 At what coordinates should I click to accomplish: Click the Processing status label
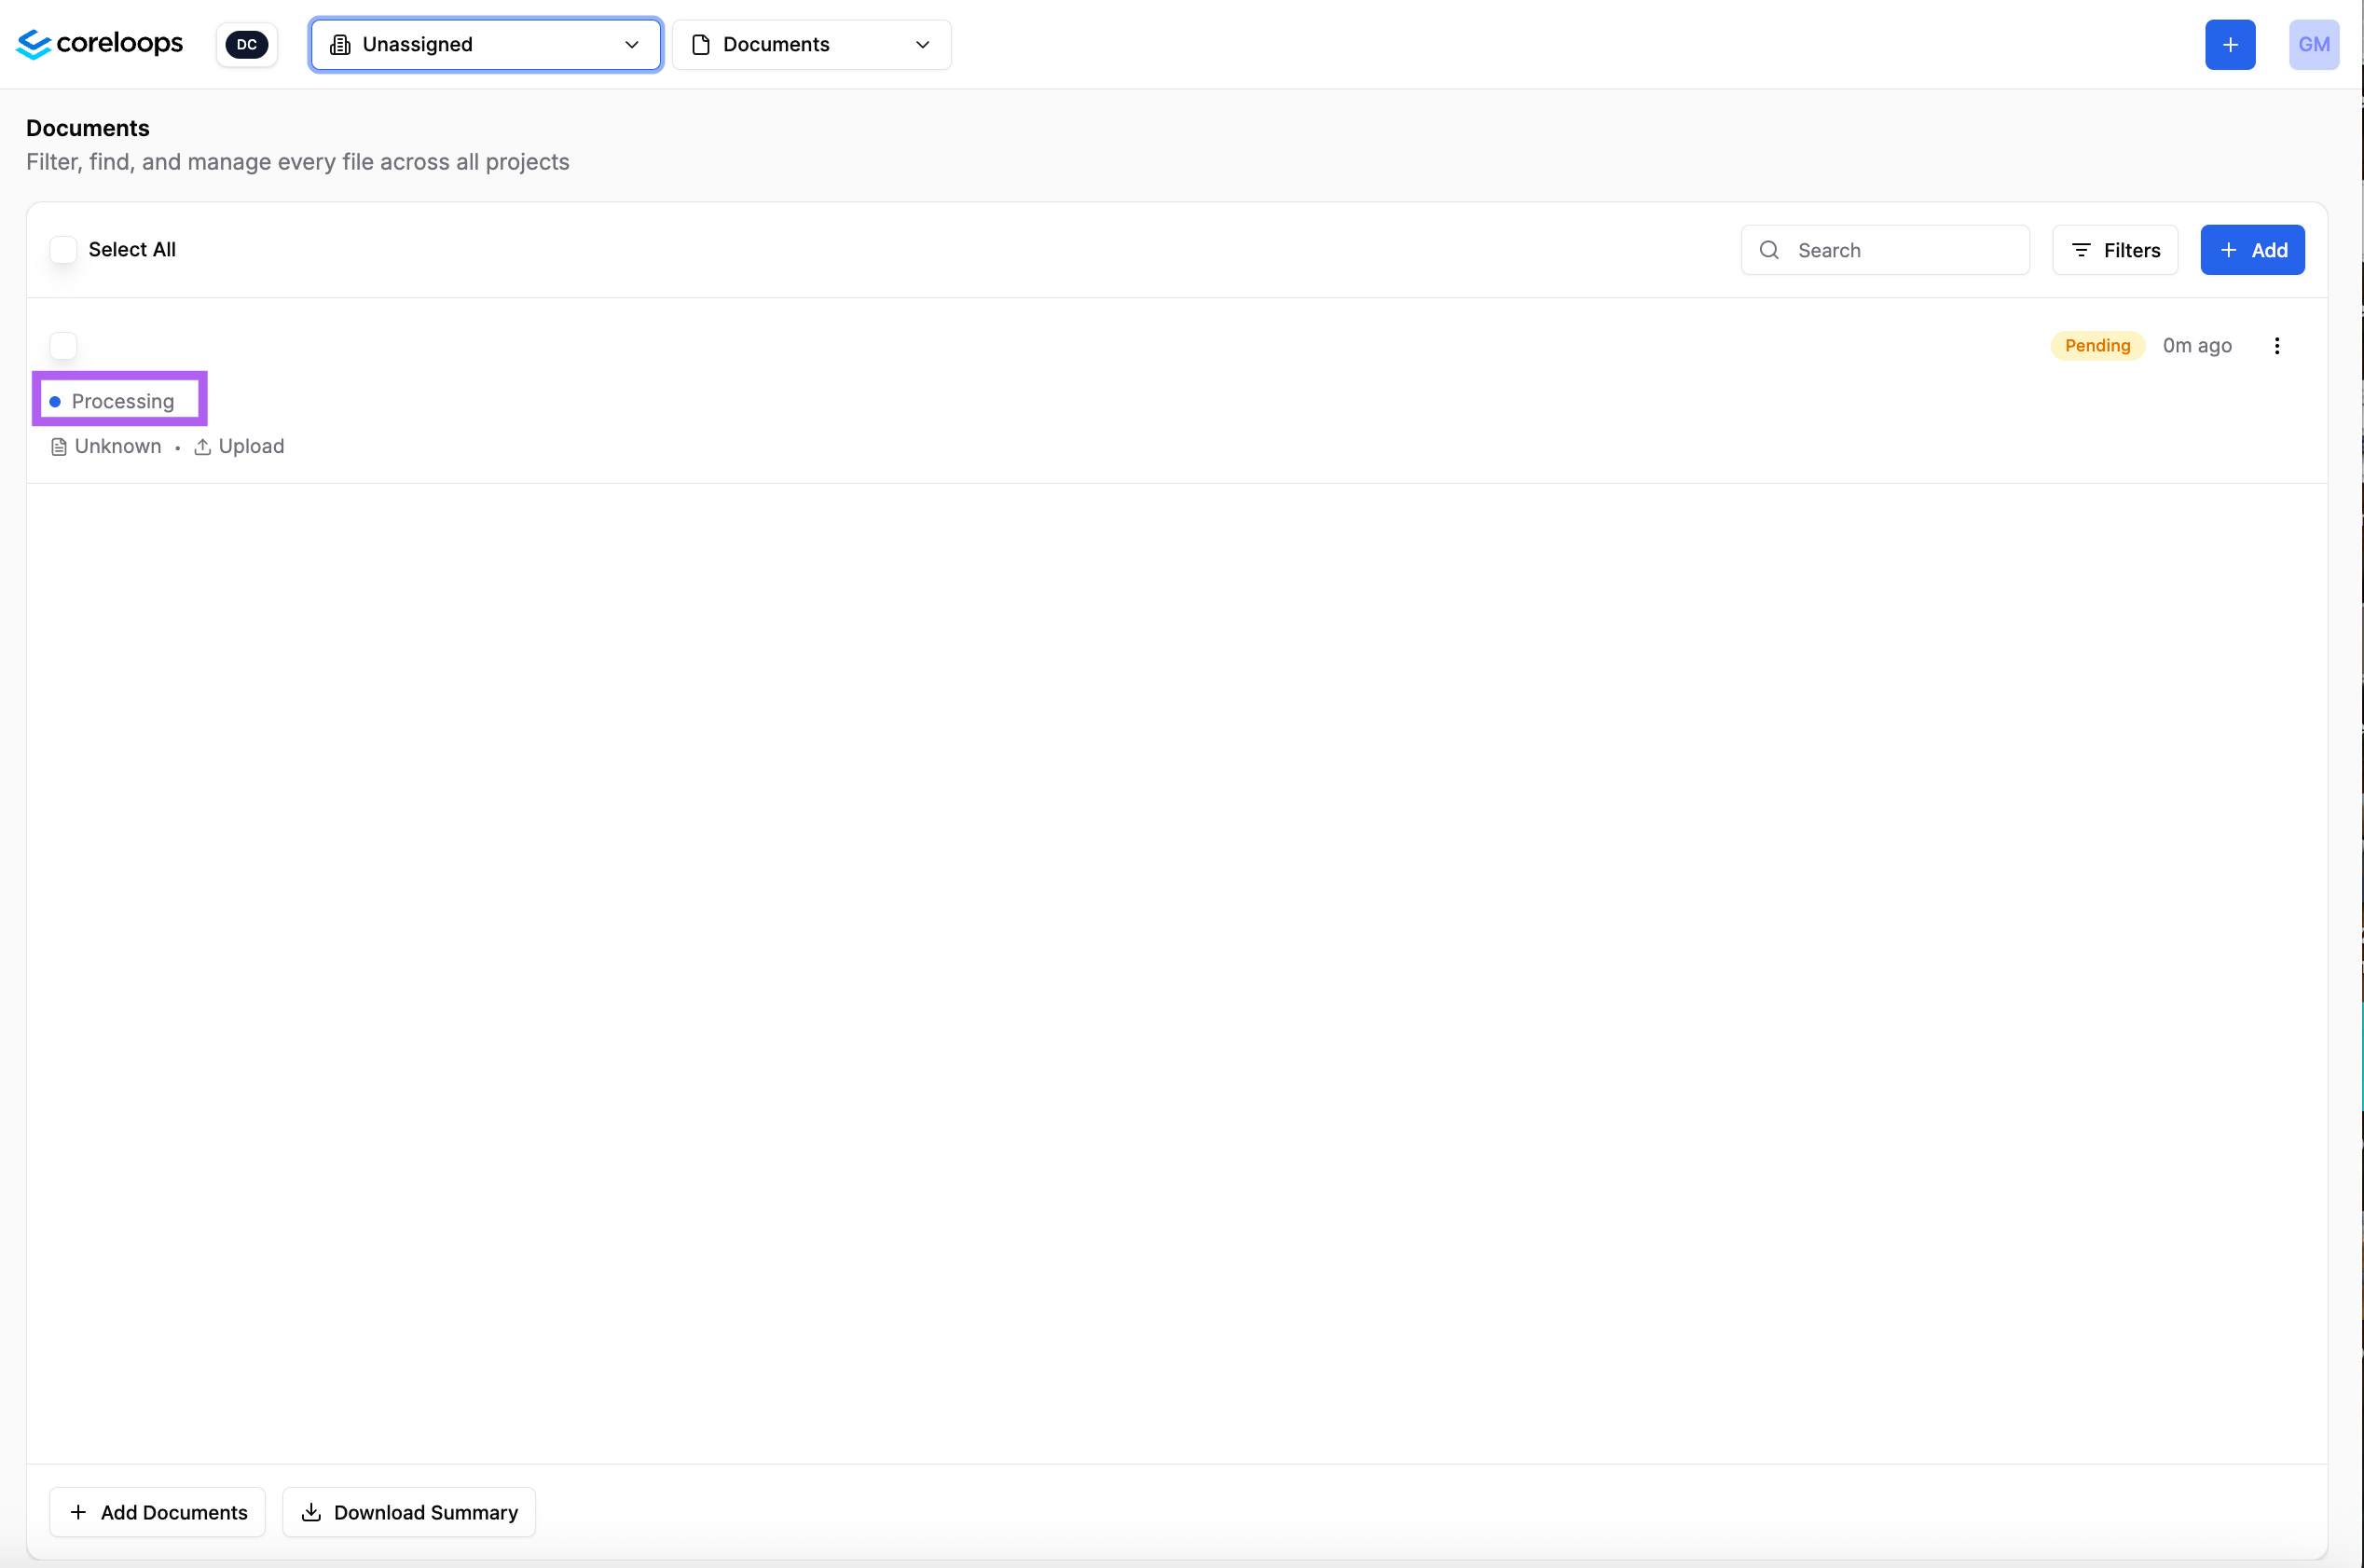[122, 401]
